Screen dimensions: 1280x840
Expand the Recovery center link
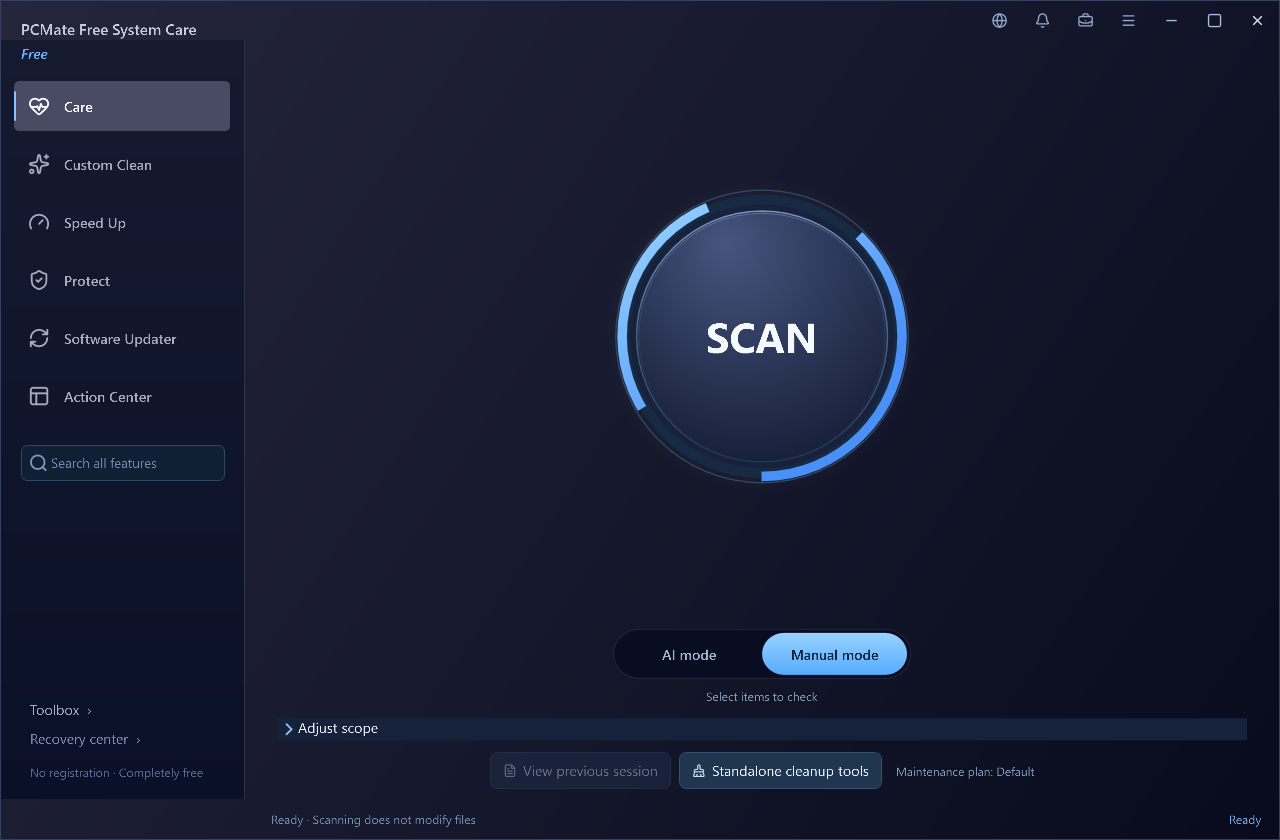tap(85, 740)
